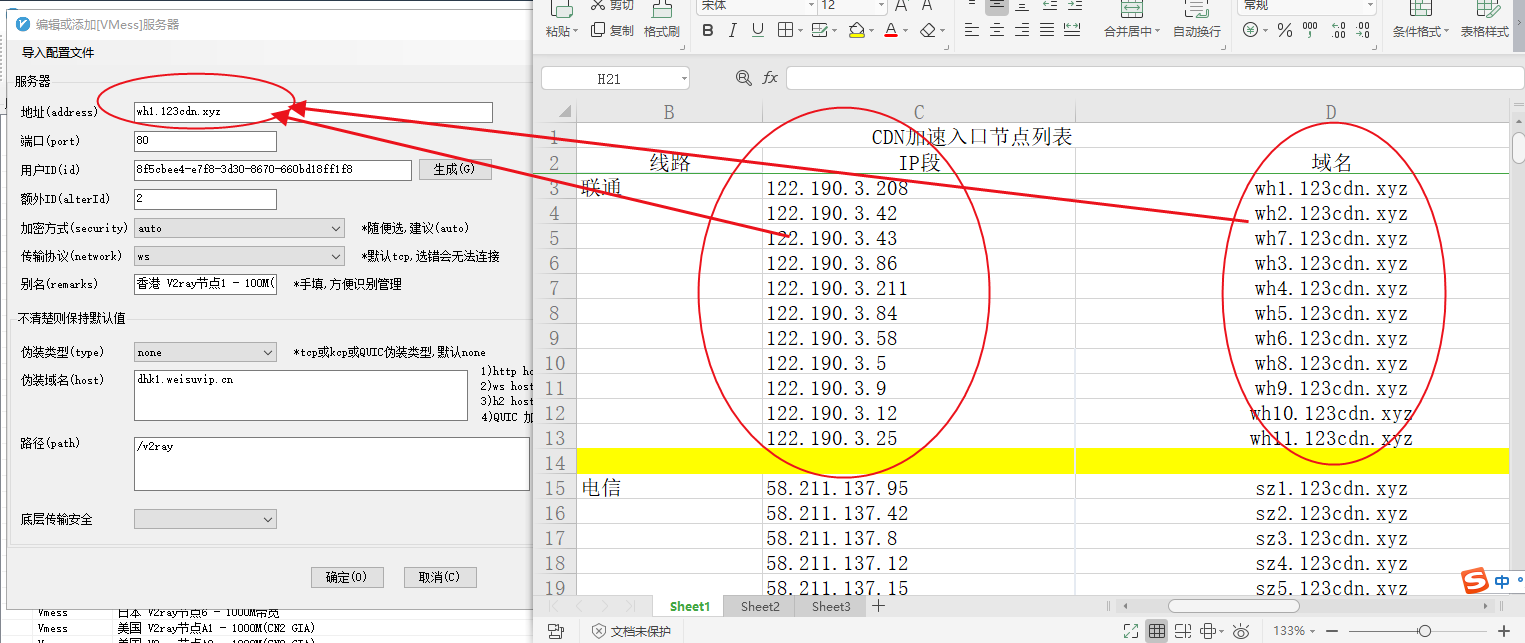Open 条件格式 conditional formatting

[x=1420, y=20]
